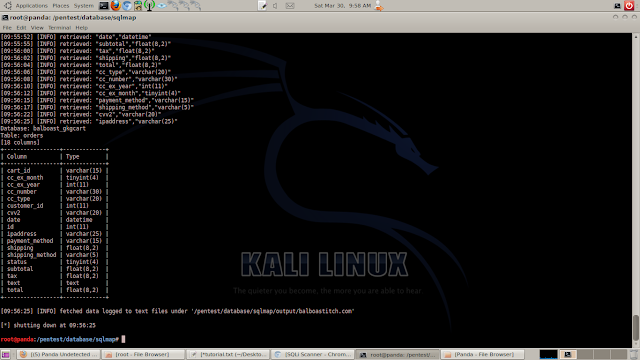Click the 'shutting down at 09:56:25' line
Viewport: 640px width, 360px height.
tap(48, 325)
